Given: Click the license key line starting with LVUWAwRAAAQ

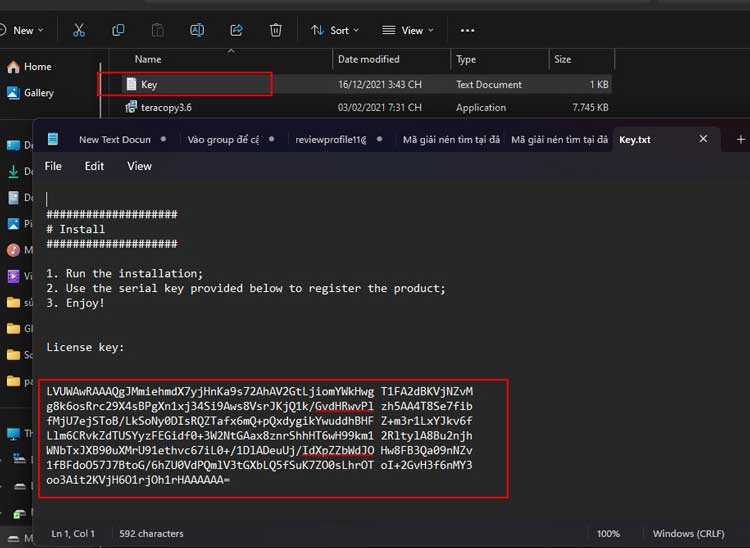Looking at the screenshot, I should [x=260, y=392].
